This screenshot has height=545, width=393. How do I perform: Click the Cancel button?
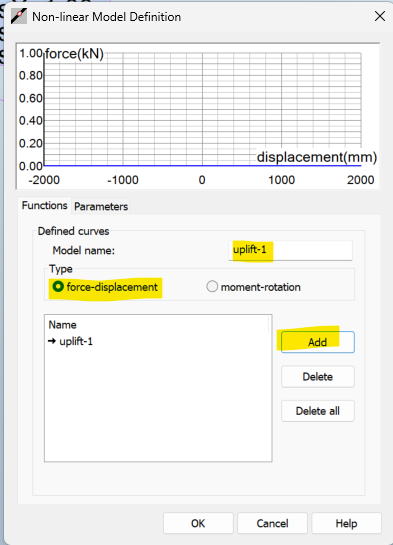[x=272, y=523]
